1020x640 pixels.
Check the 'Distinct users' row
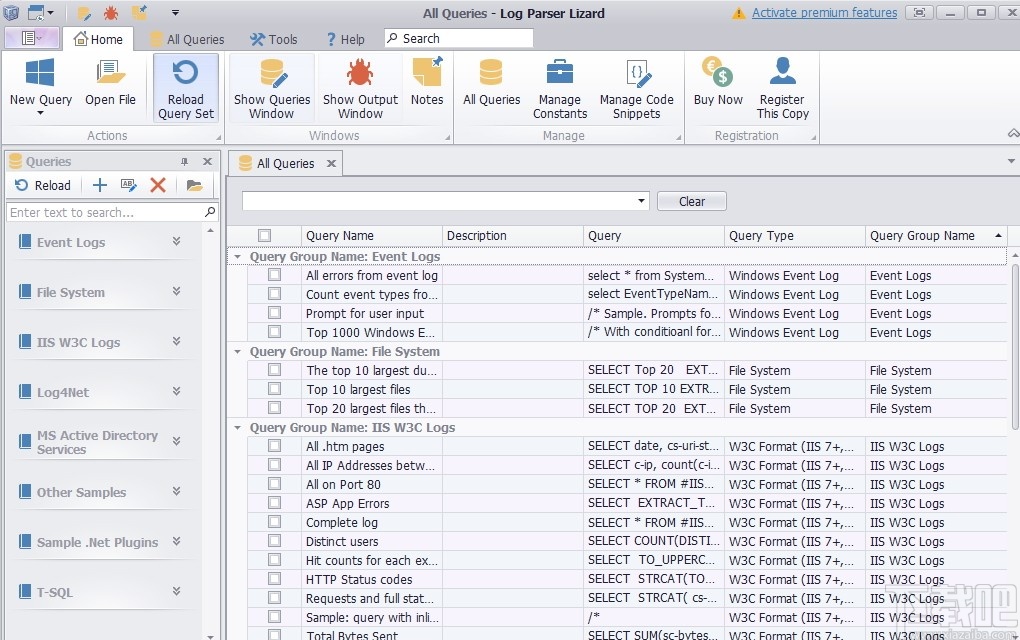(x=275, y=540)
